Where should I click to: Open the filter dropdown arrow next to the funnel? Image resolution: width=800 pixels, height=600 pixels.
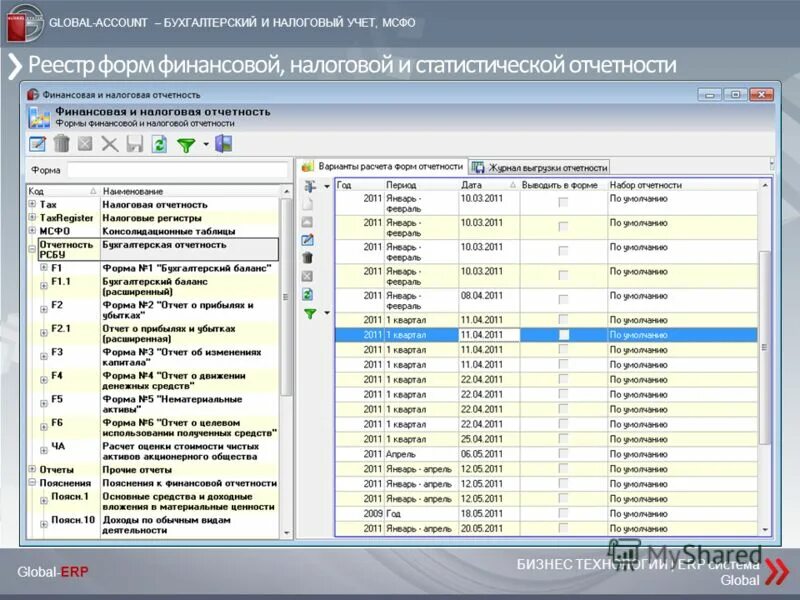(205, 143)
